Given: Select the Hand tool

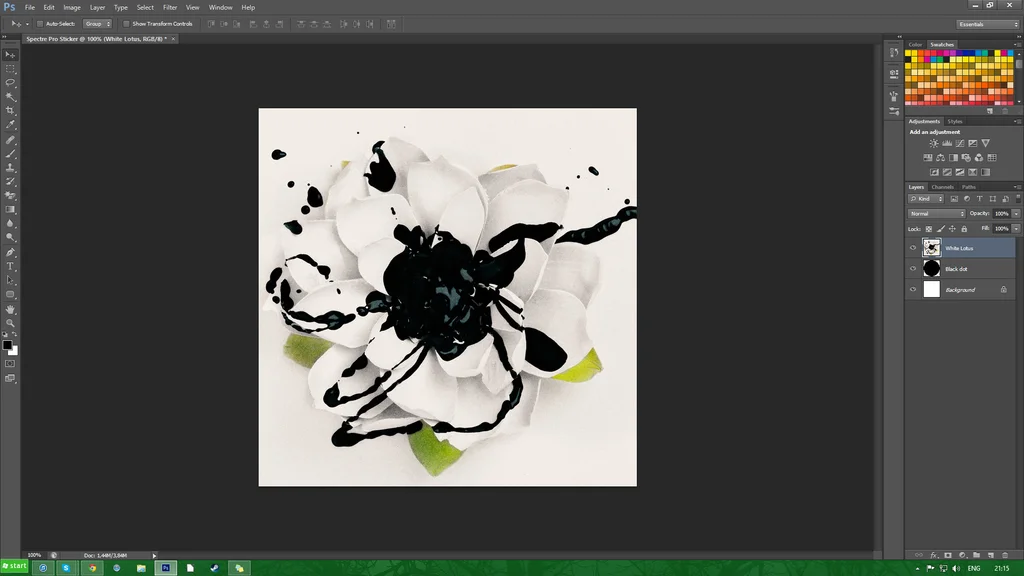Looking at the screenshot, I should [x=10, y=309].
